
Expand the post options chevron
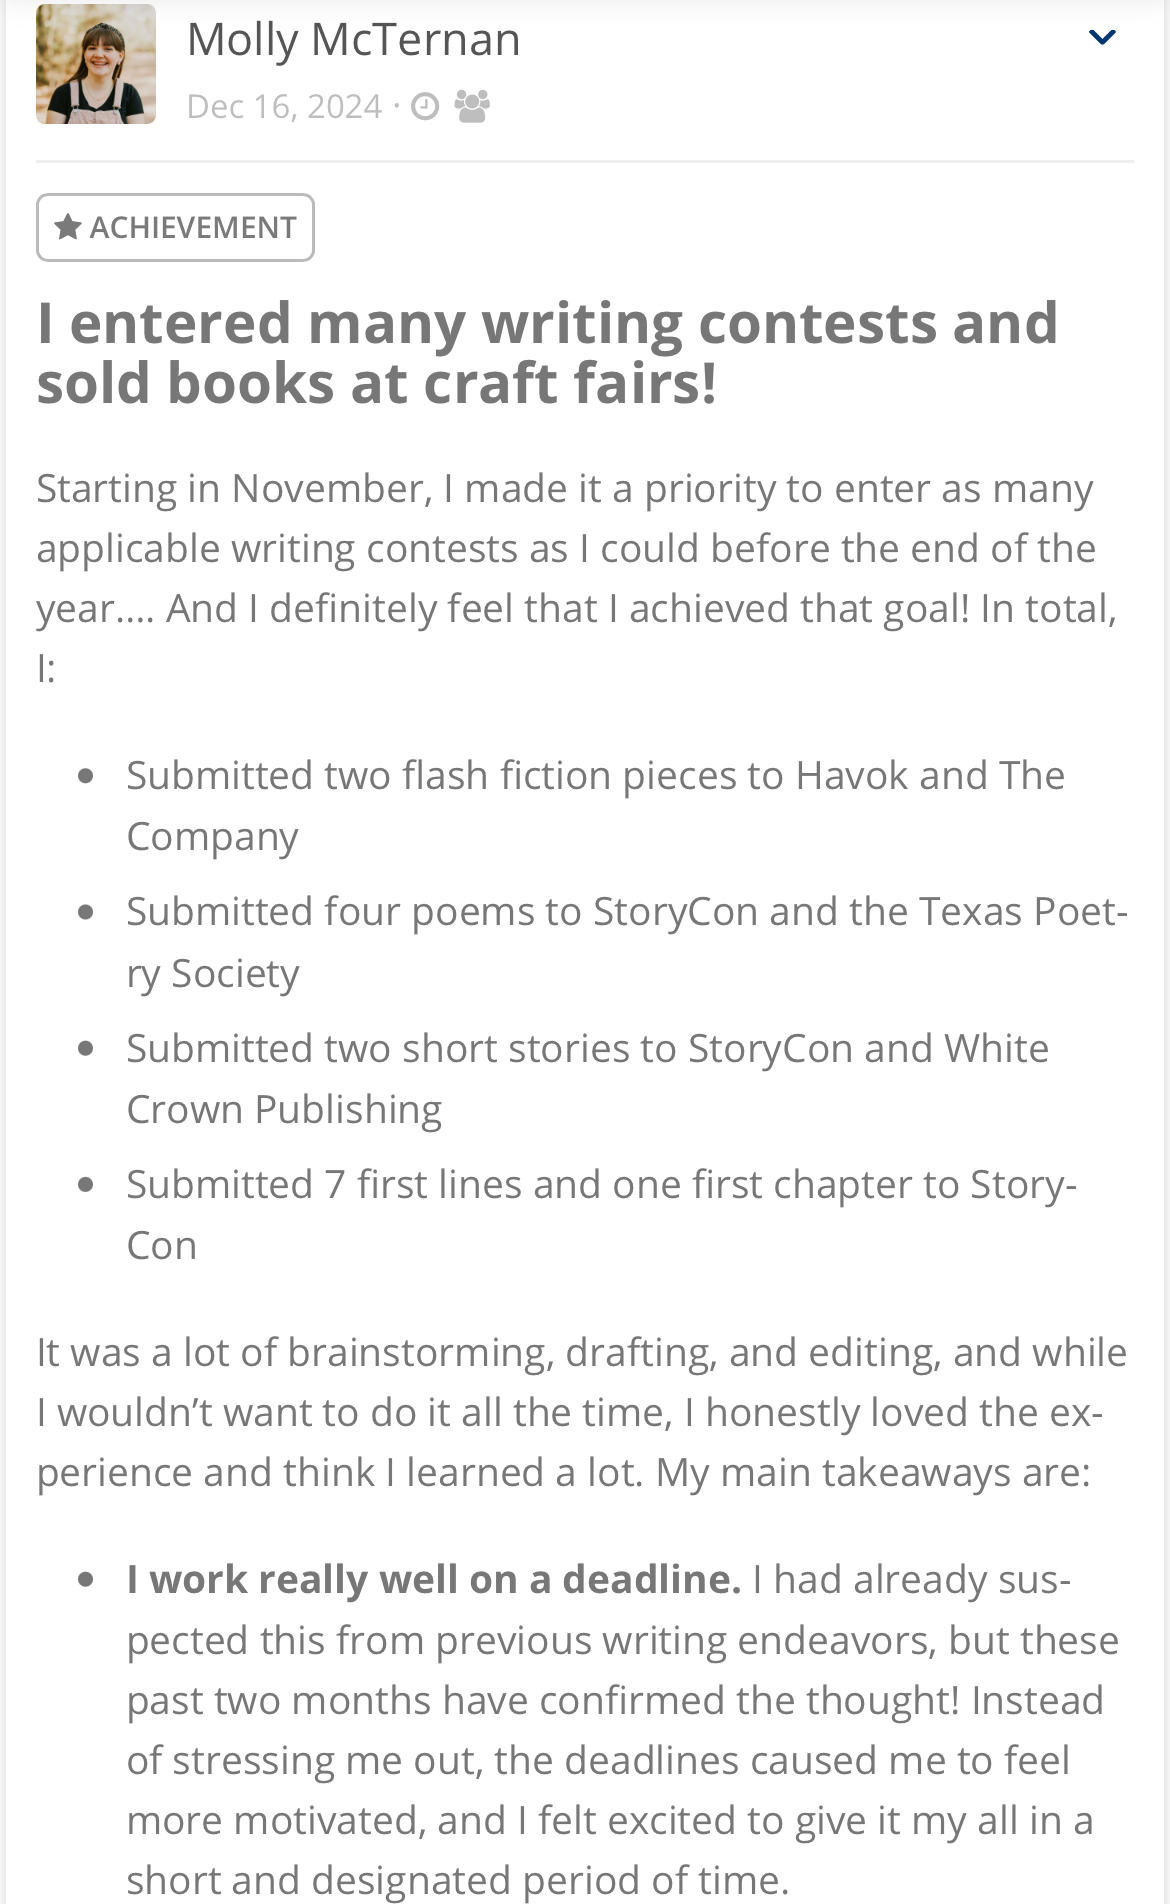(1102, 38)
